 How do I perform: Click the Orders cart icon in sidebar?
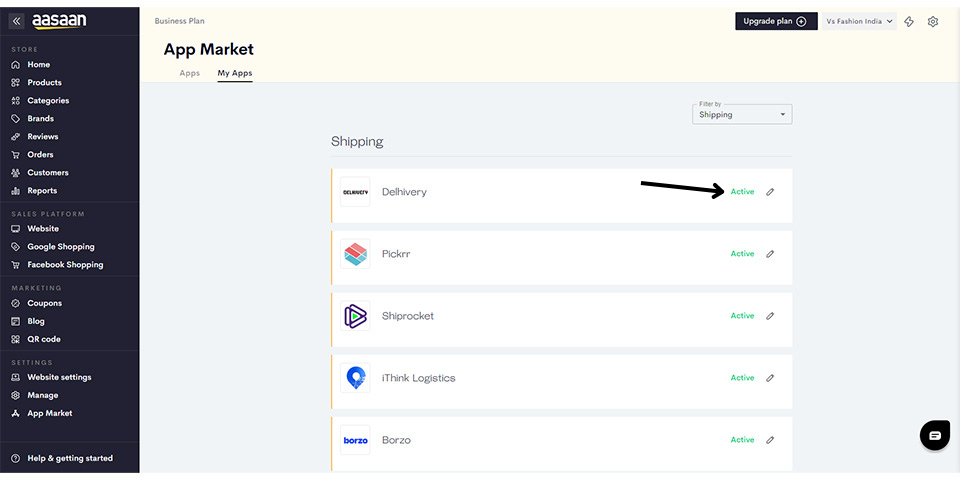click(x=16, y=155)
